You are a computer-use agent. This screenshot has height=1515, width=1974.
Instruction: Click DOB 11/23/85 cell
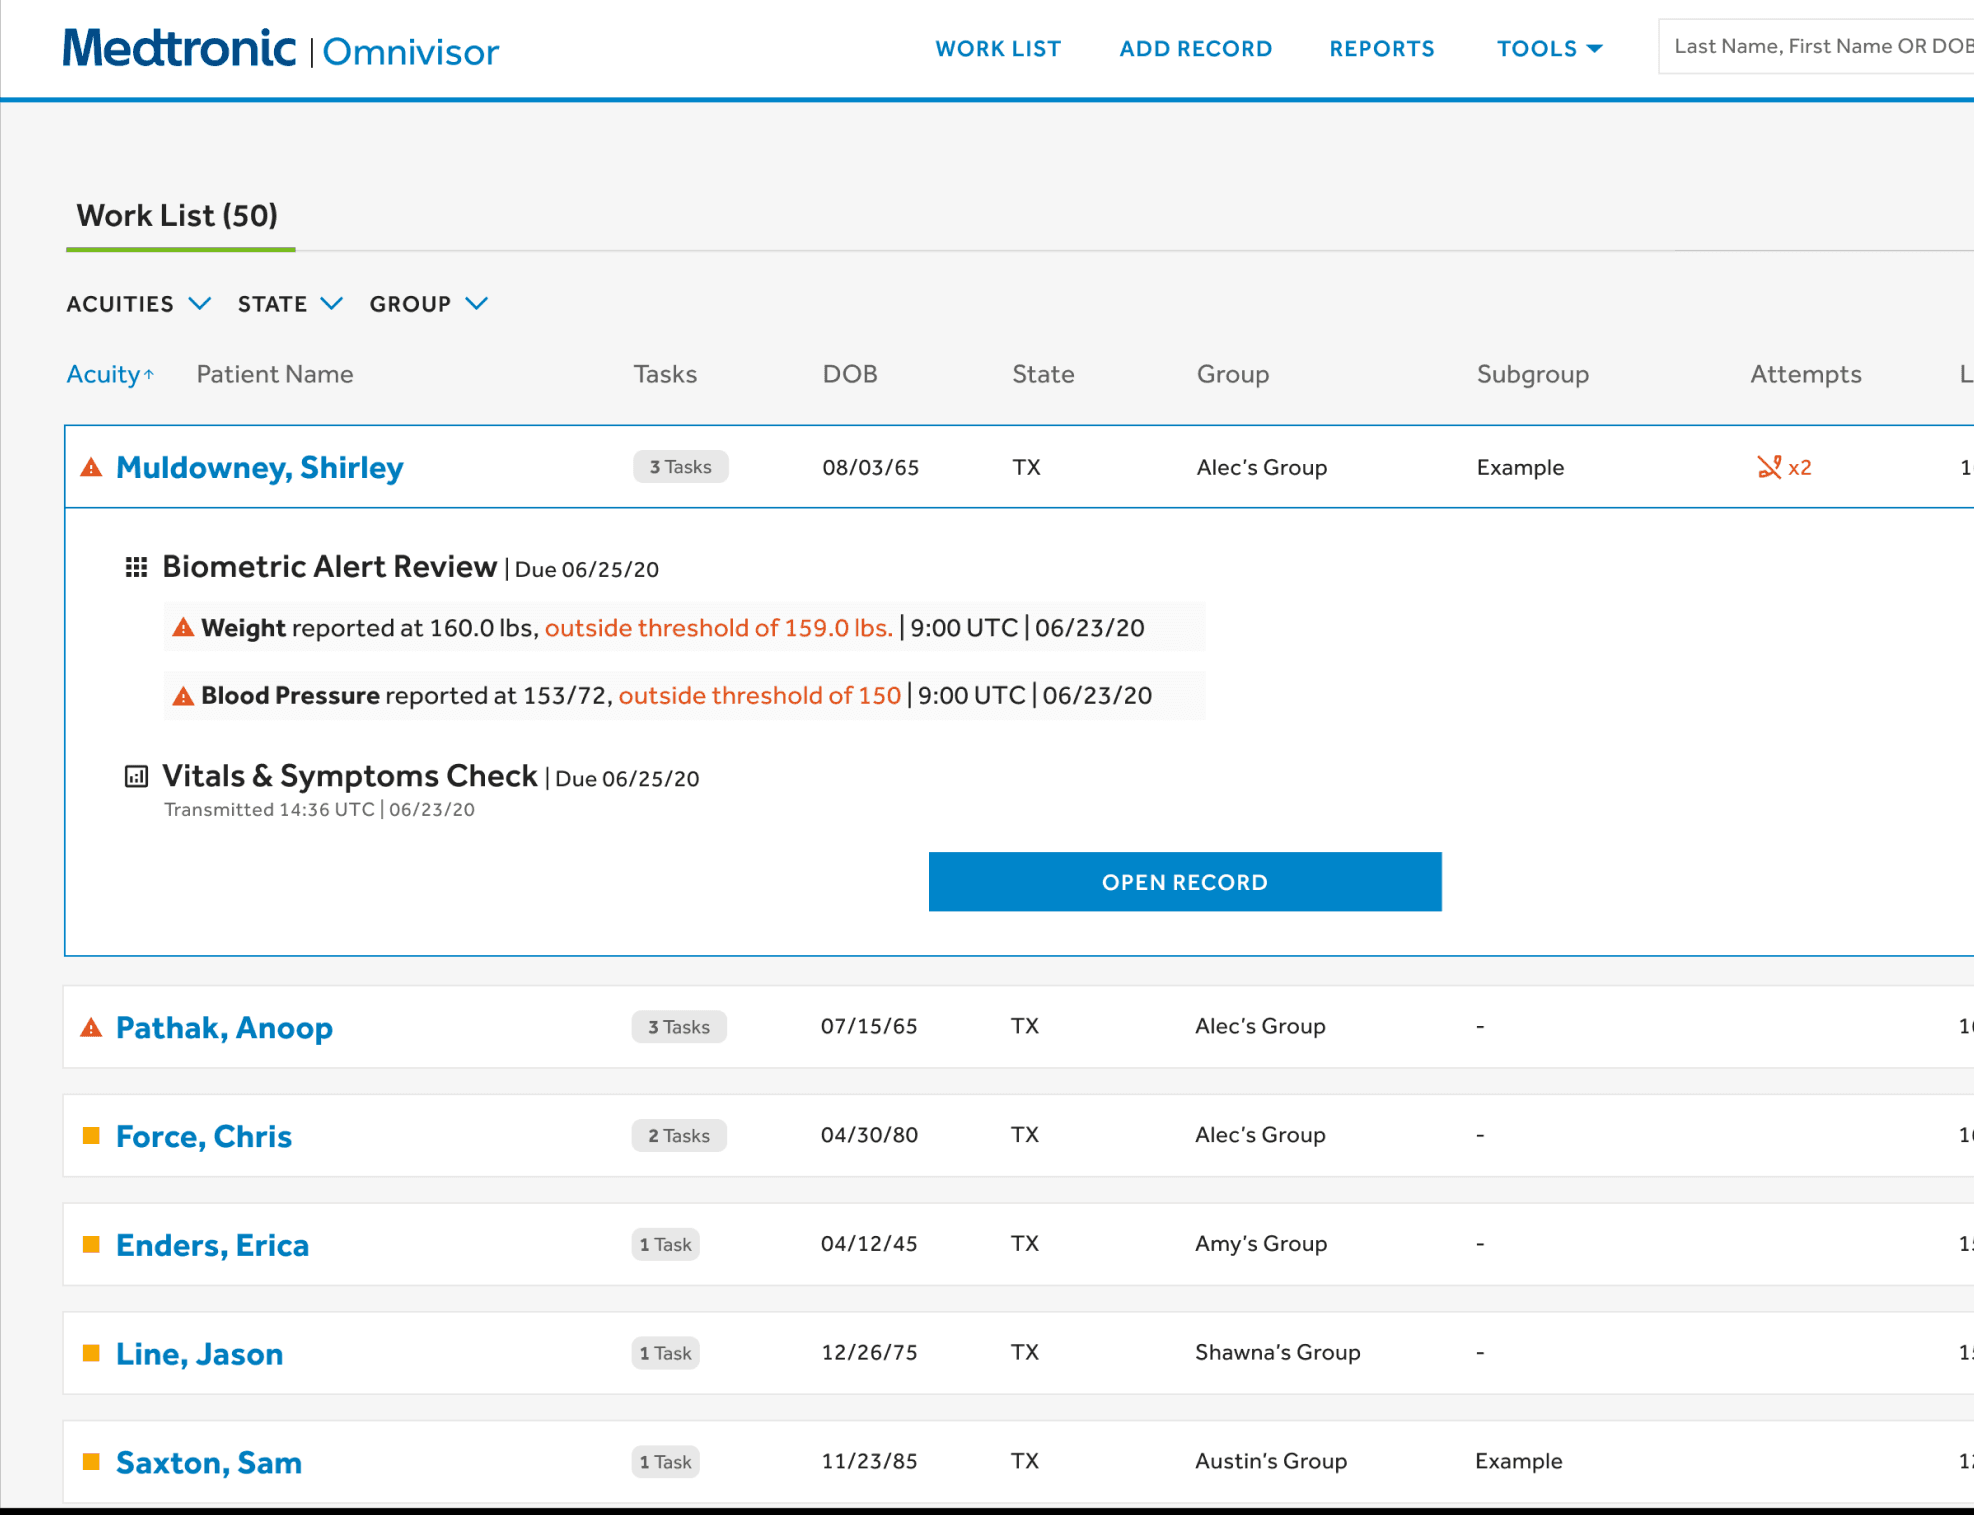click(x=869, y=1461)
